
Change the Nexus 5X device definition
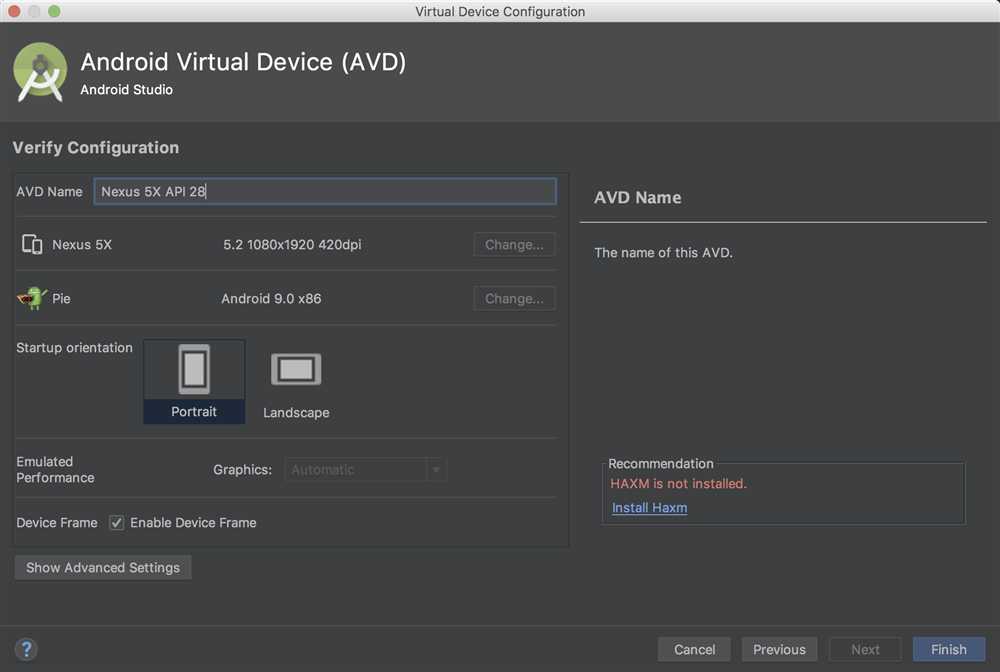514,245
